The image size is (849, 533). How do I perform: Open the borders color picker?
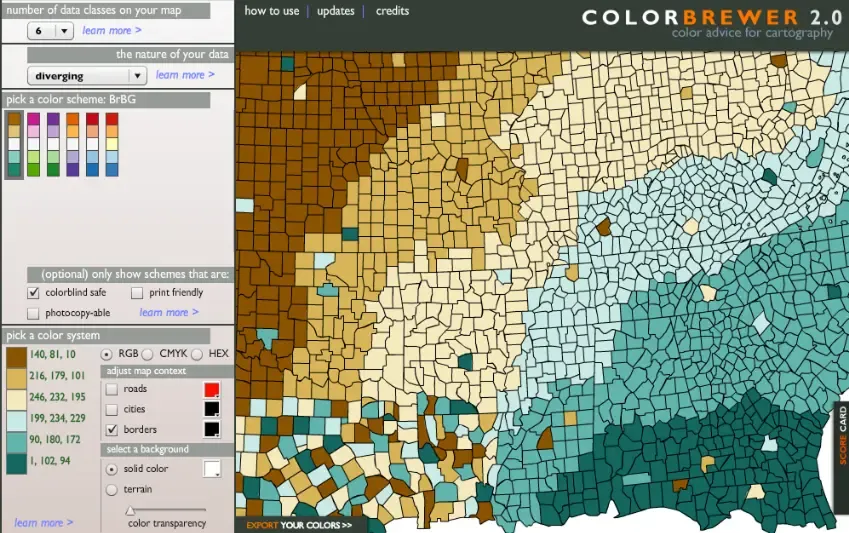click(x=211, y=429)
